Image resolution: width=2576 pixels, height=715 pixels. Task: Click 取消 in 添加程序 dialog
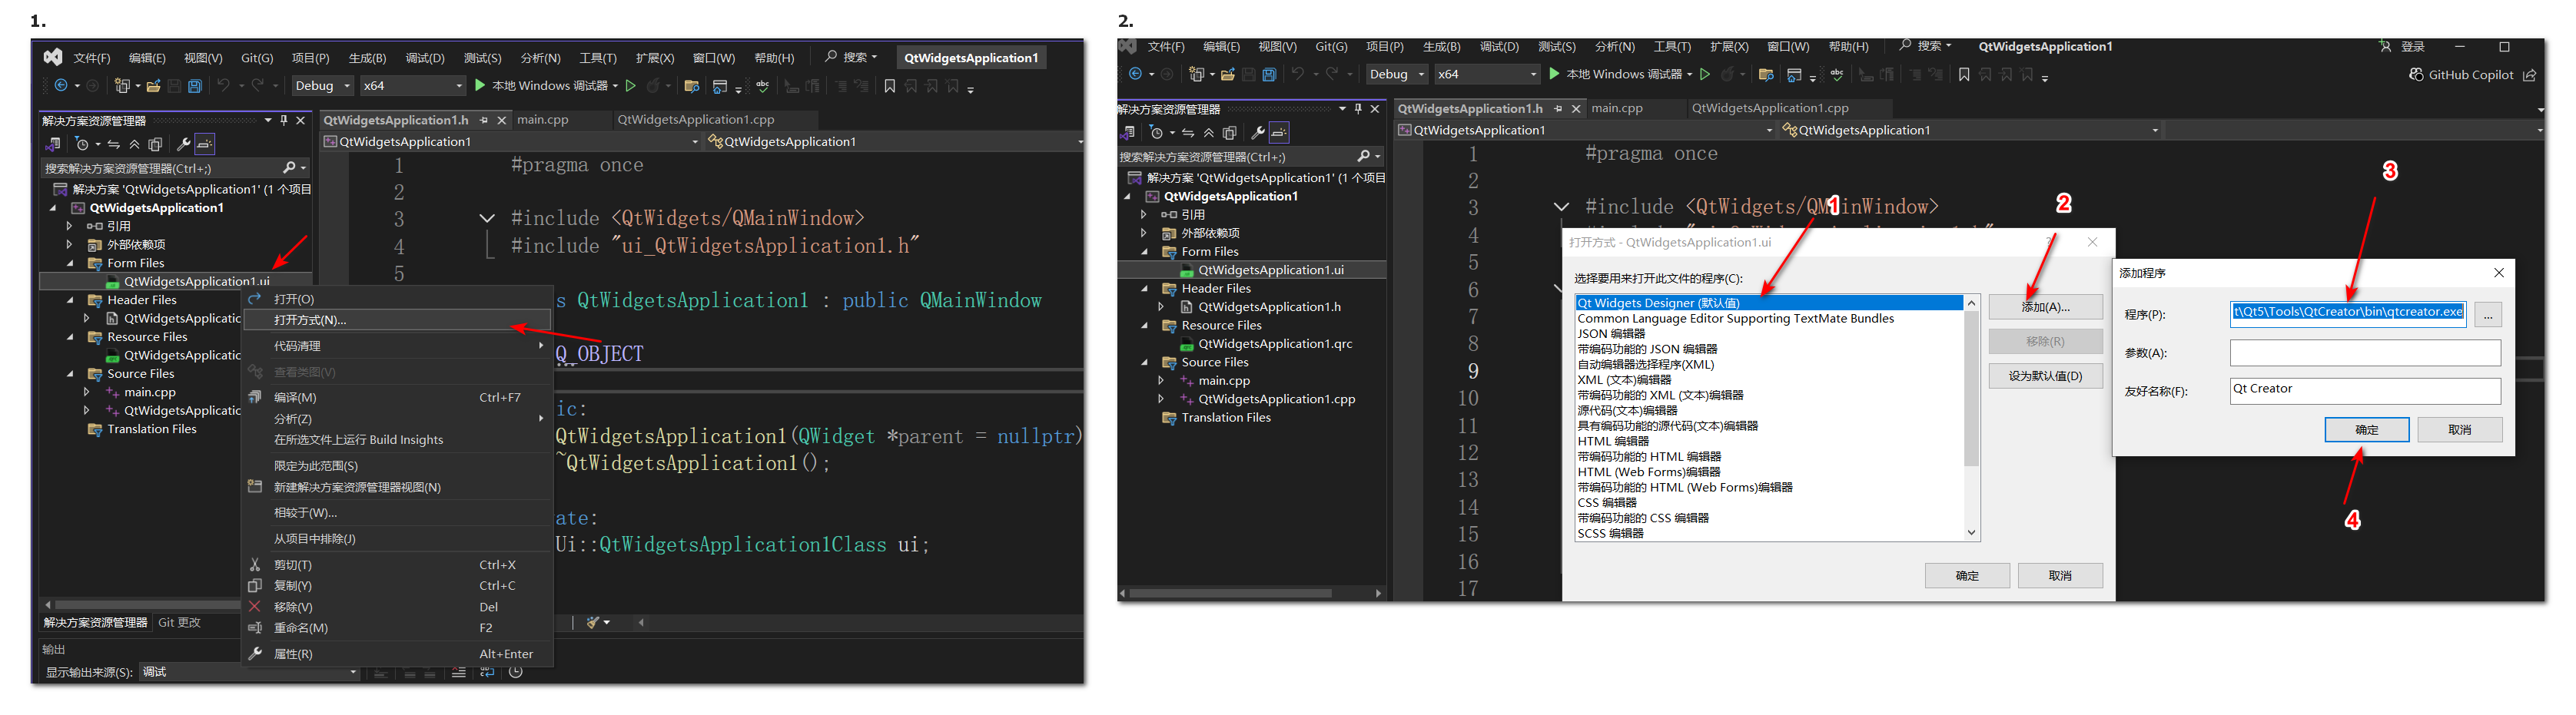coord(2459,430)
